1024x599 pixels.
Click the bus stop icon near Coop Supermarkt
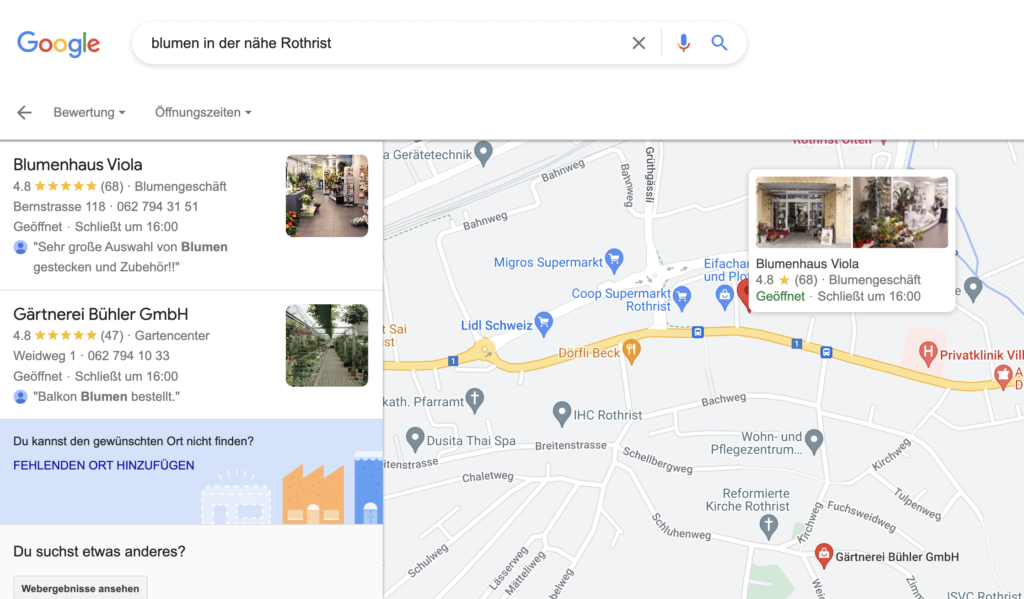(697, 332)
